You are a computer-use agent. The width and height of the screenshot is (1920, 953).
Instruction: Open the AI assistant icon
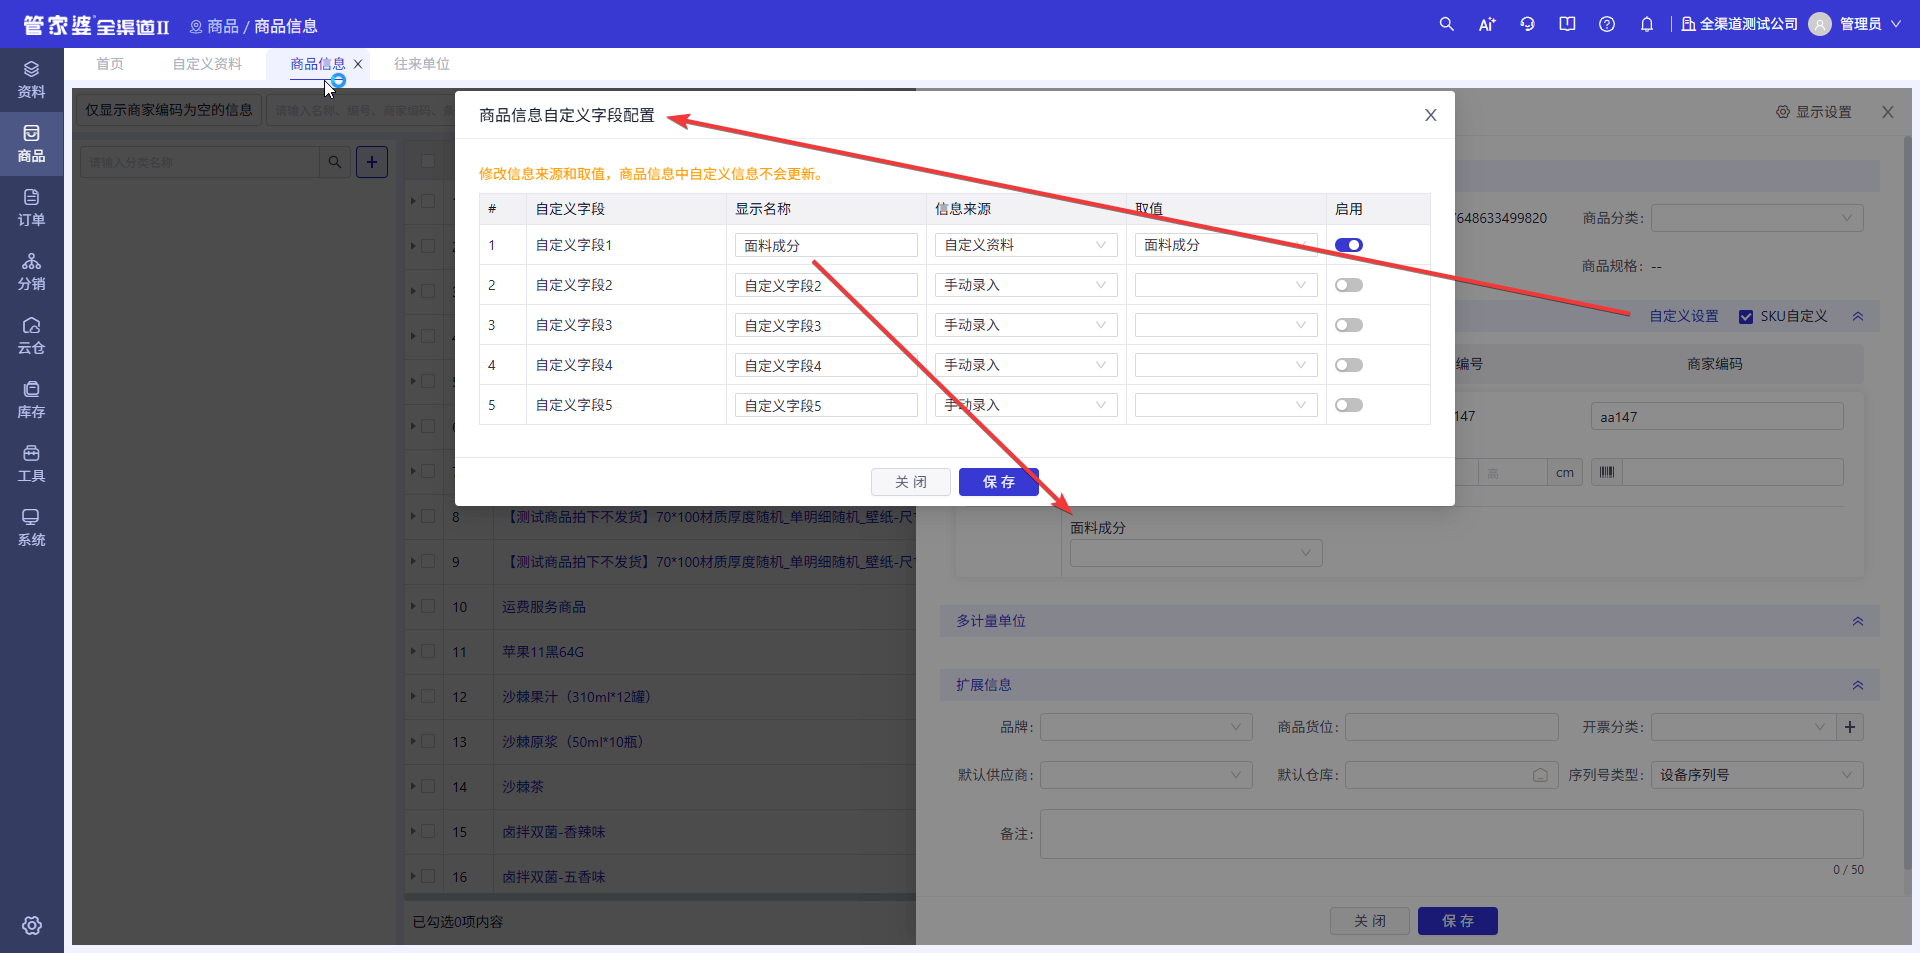click(x=1487, y=24)
